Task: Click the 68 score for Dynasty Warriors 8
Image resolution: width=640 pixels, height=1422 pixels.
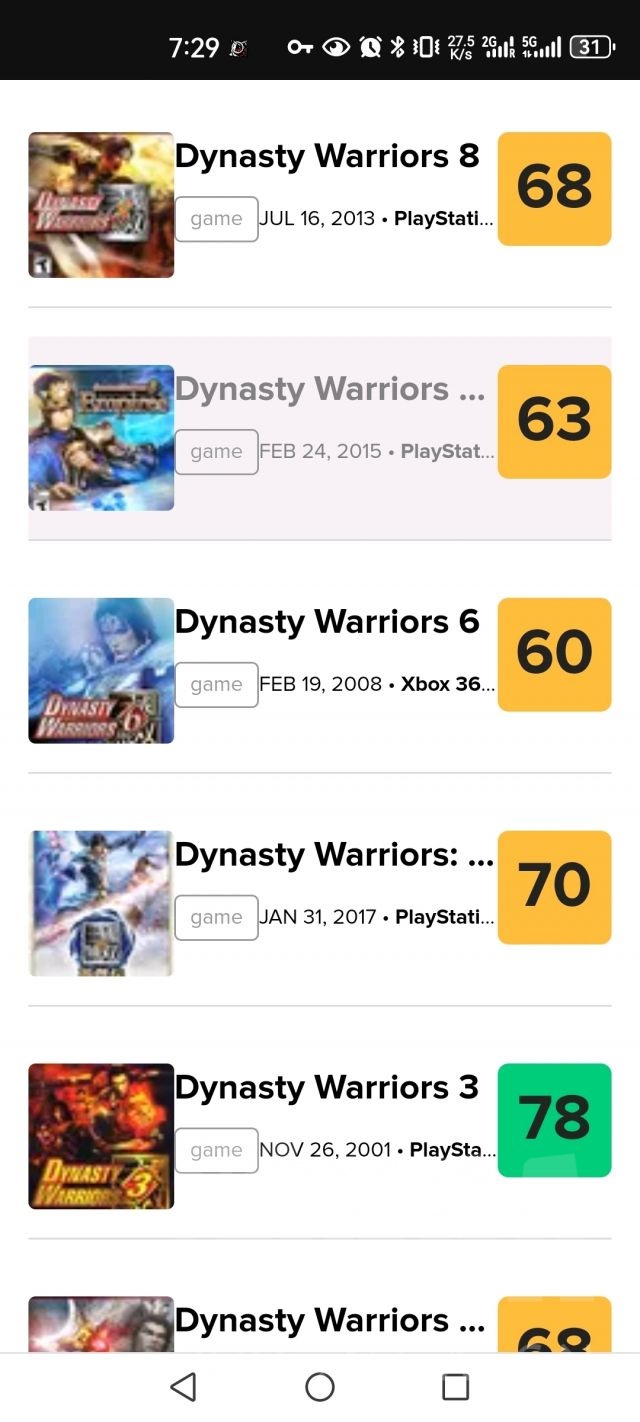Action: pos(554,188)
